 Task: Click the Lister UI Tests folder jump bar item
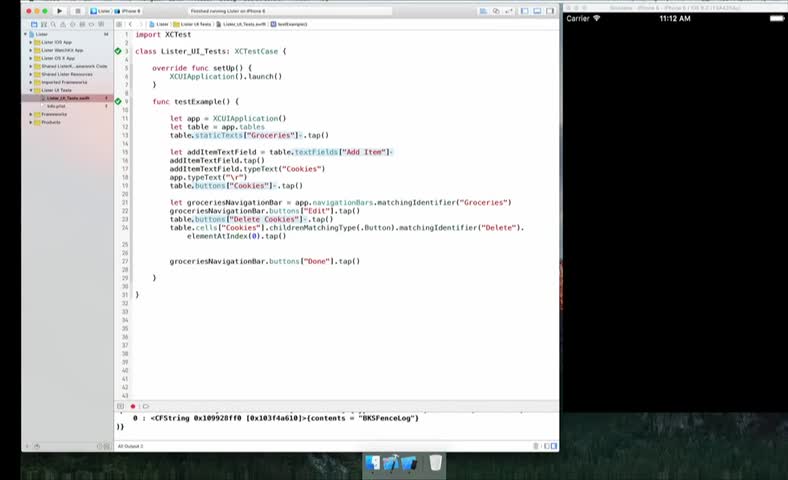coord(192,24)
